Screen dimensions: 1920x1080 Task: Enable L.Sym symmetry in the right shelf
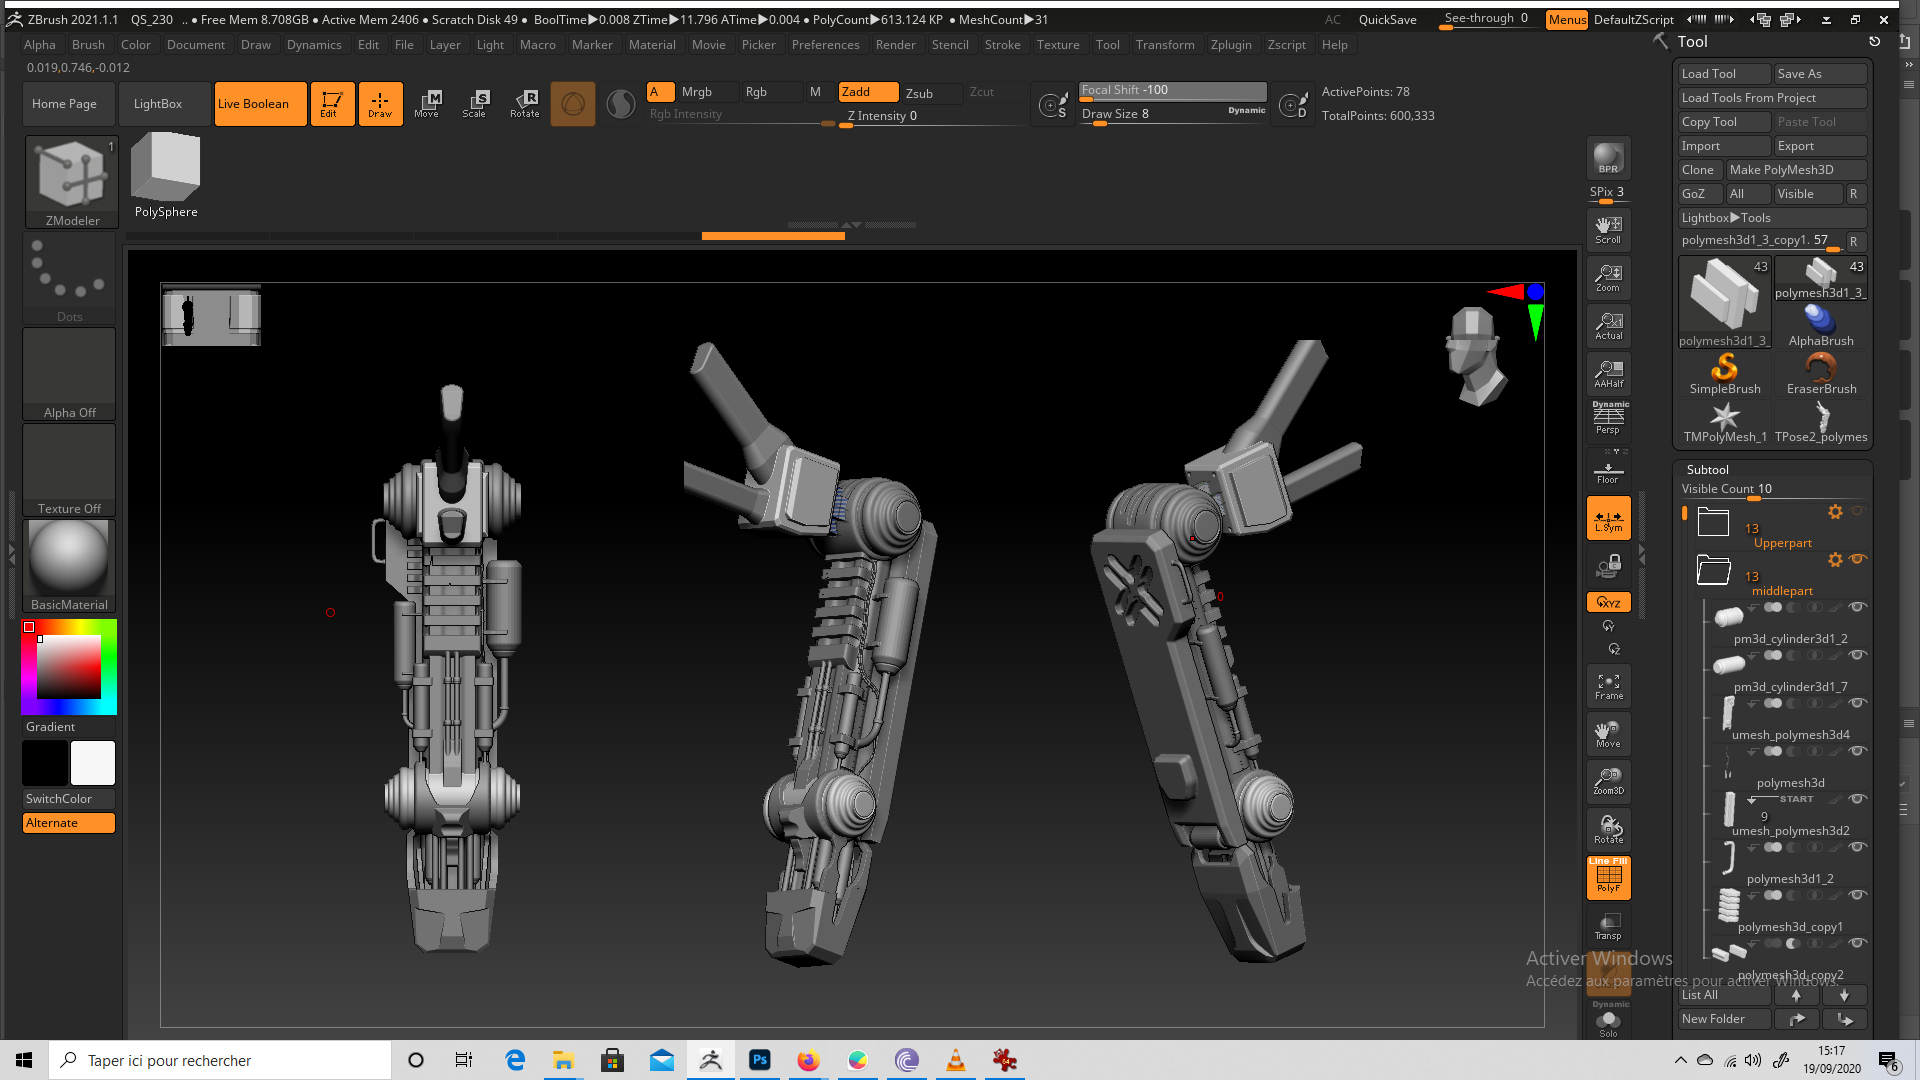point(1608,517)
